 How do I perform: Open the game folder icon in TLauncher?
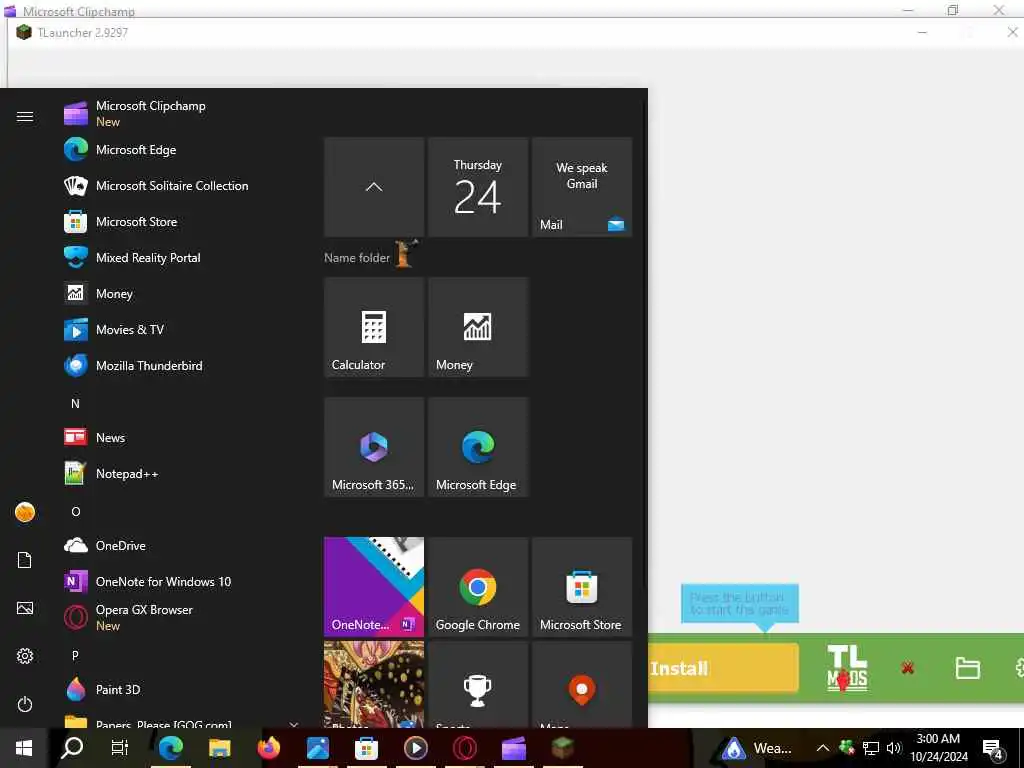(967, 668)
